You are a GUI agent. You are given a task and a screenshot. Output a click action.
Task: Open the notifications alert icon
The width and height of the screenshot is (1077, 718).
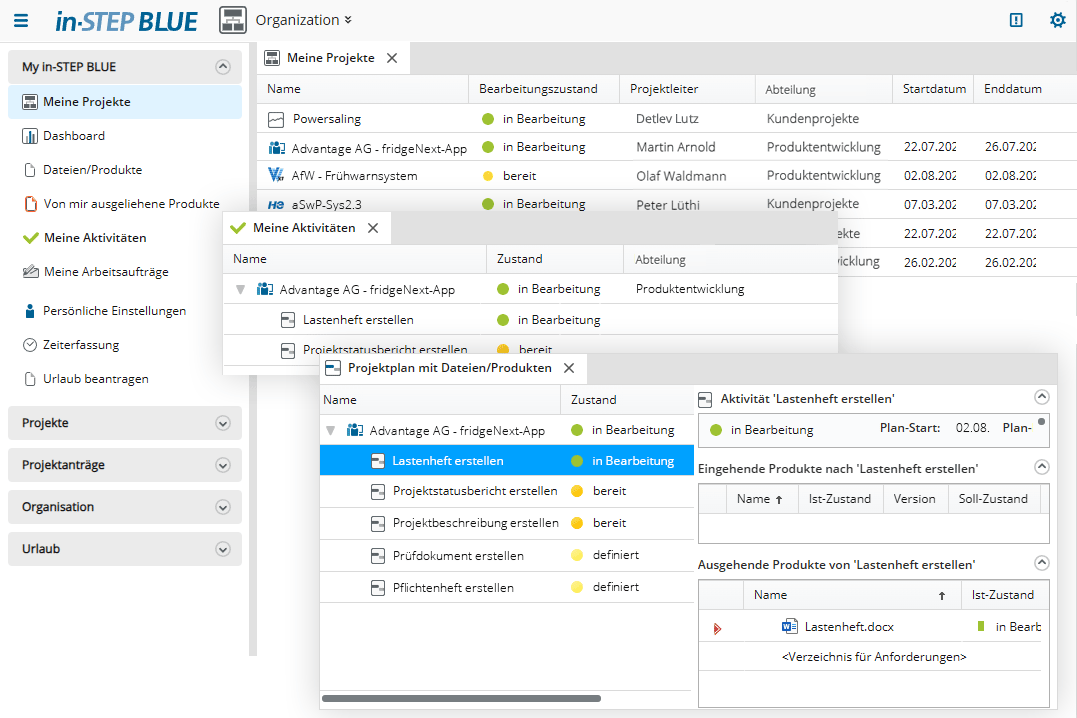pos(1016,20)
